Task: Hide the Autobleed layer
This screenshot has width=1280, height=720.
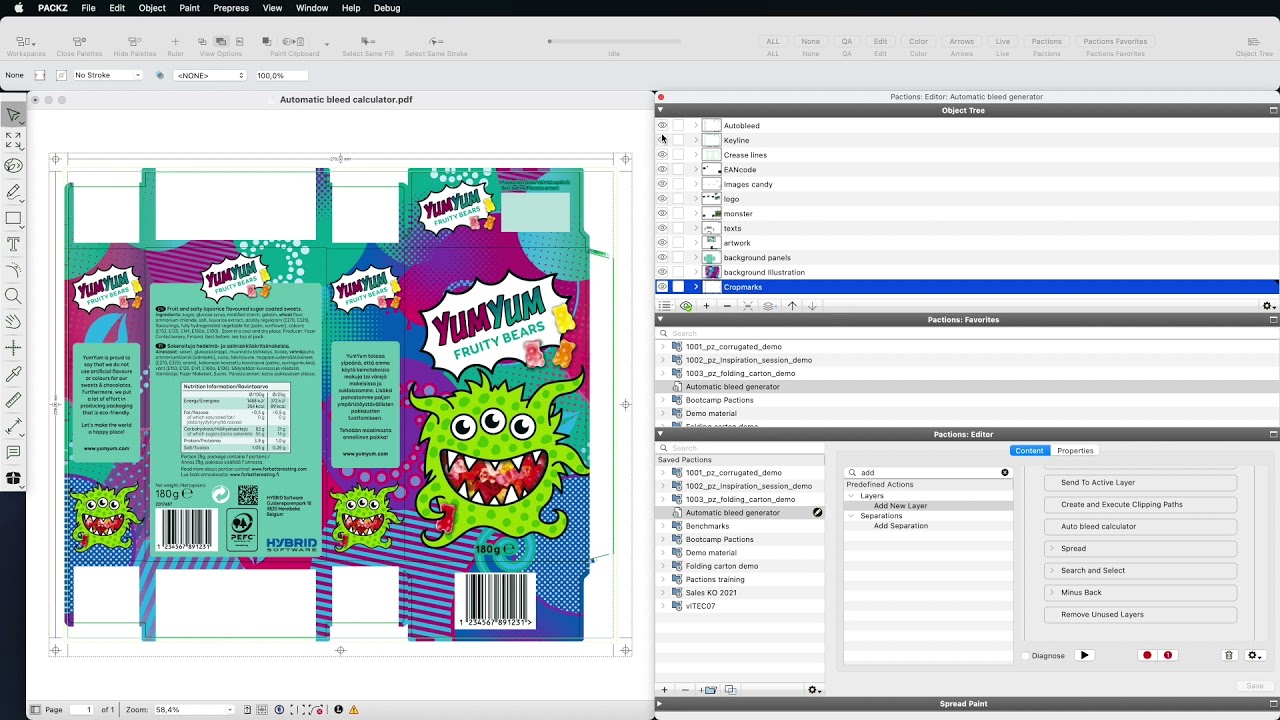Action: pyautogui.click(x=662, y=126)
